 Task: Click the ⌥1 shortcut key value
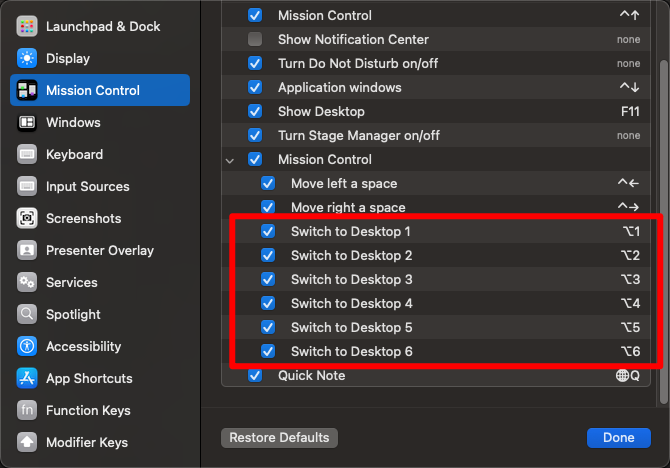(x=631, y=231)
